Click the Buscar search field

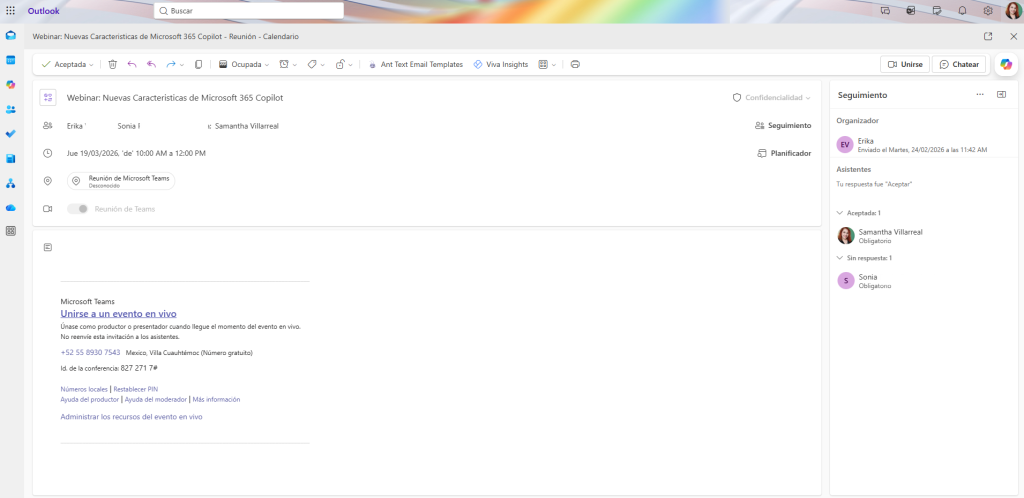(x=250, y=10)
